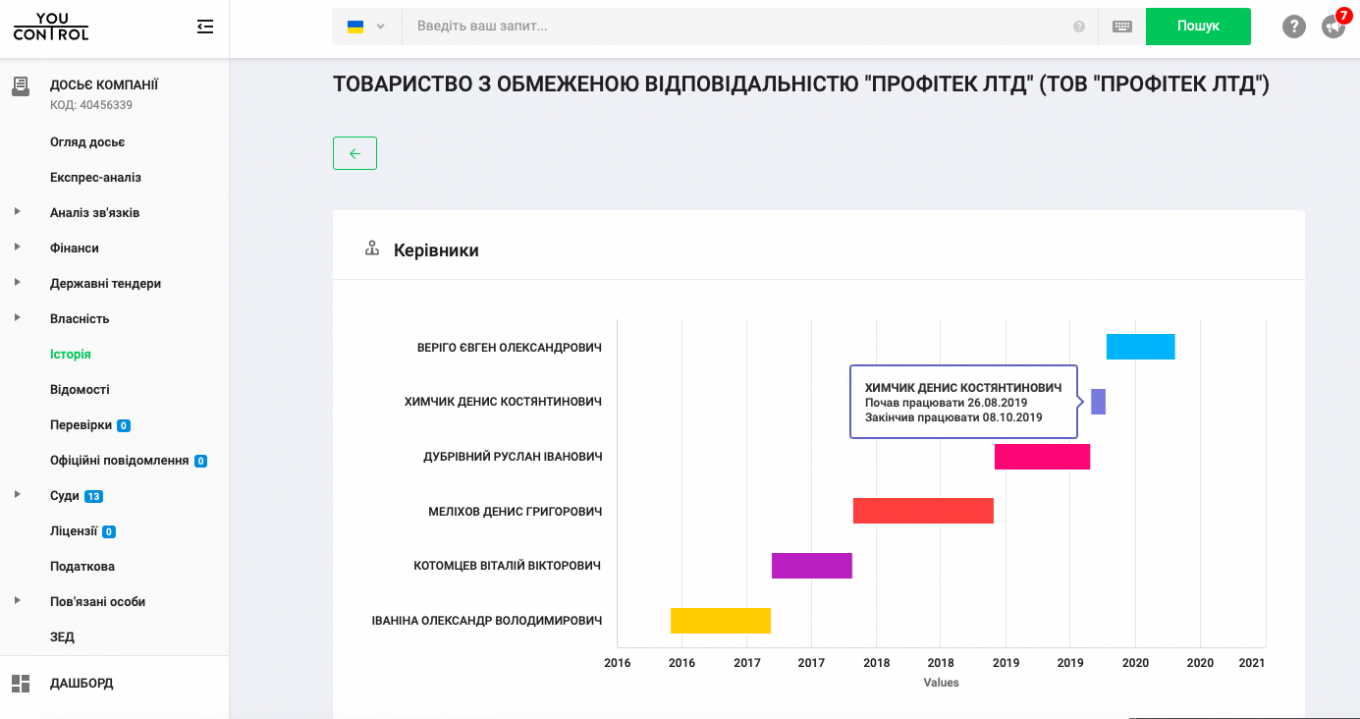Click the yellow bar for Іваніна Олександр
Screen dimensions: 1360x719
720,620
